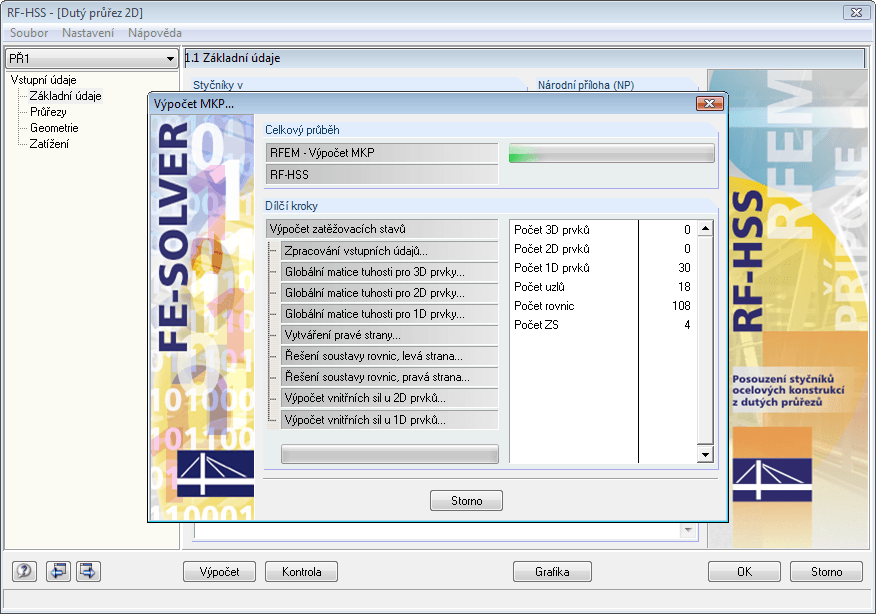
Task: Click the OK button
Action: pyautogui.click(x=744, y=572)
